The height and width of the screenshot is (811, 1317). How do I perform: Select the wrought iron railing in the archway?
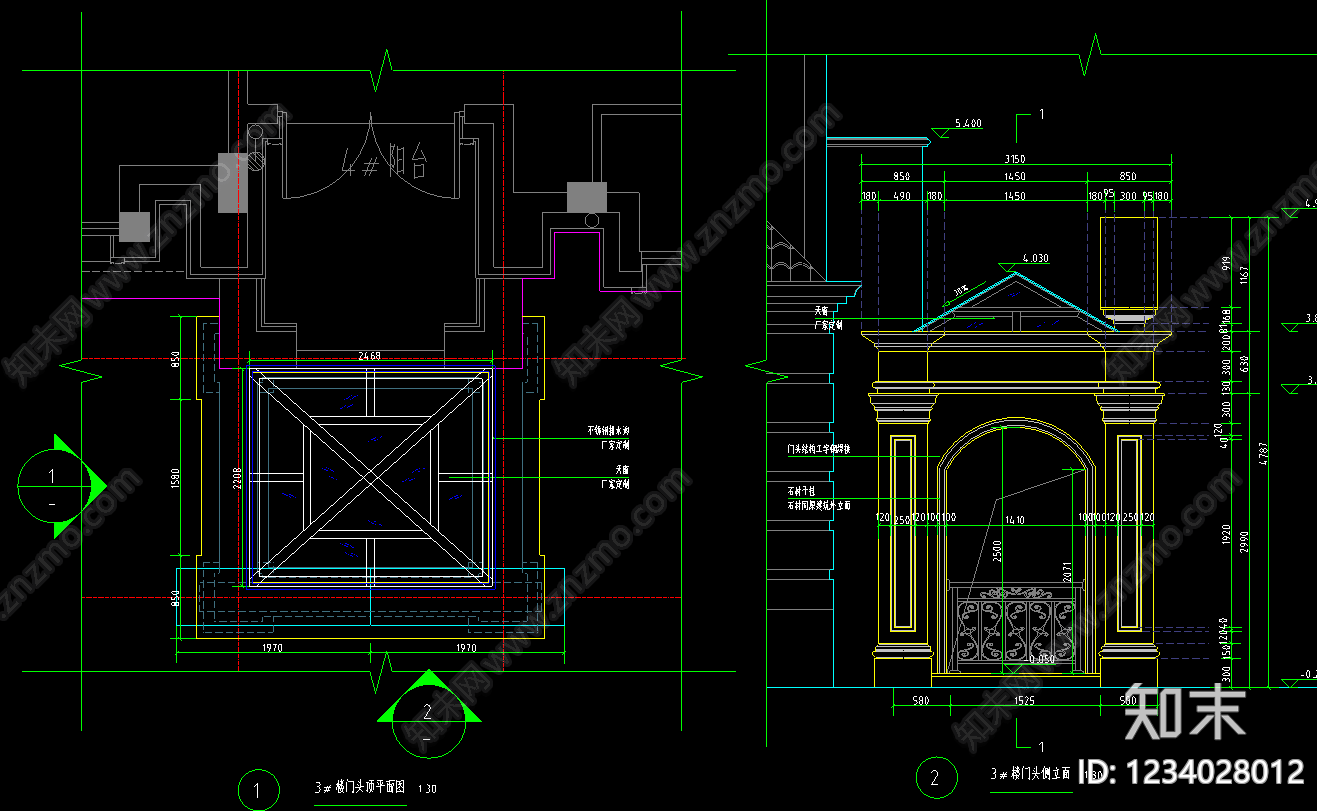coord(1014,625)
